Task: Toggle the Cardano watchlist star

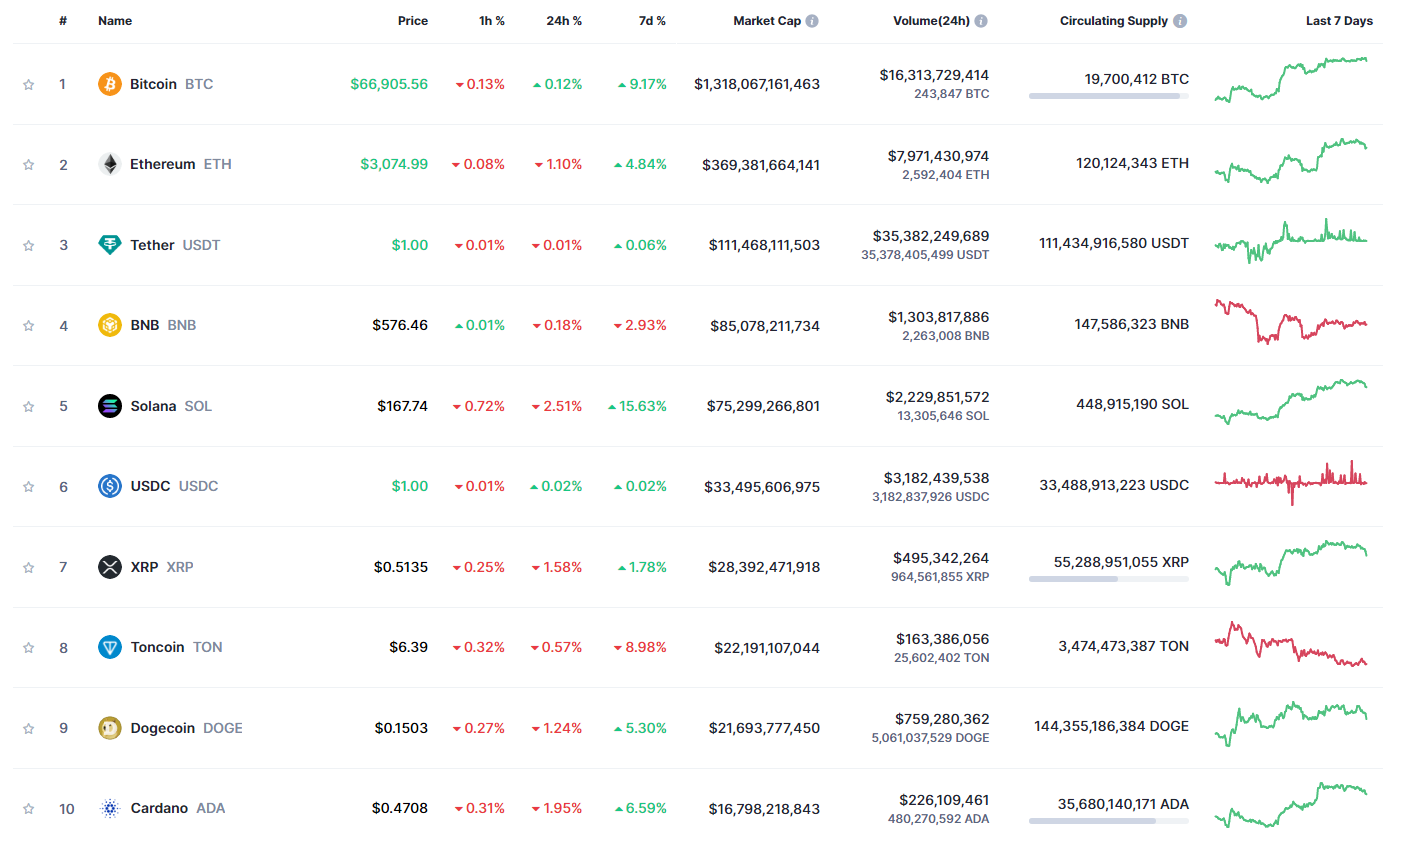Action: [29, 809]
